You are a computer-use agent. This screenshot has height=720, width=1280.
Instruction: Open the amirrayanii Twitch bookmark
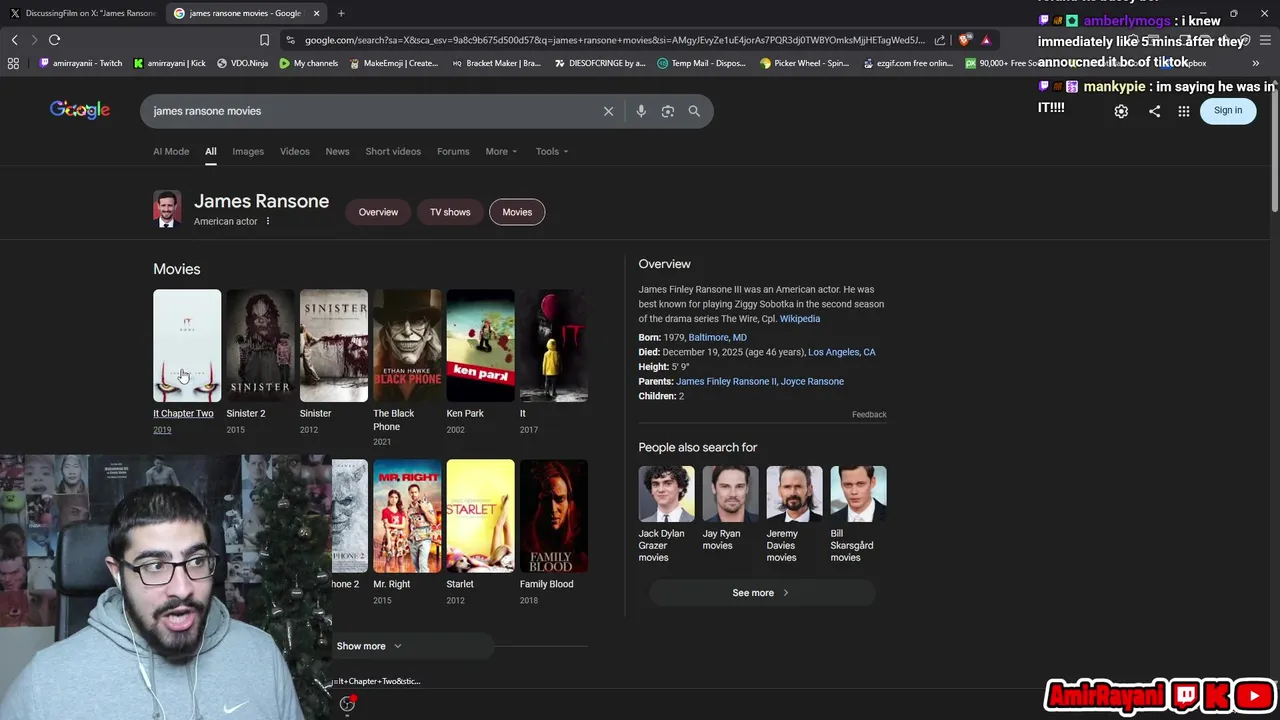(x=80, y=63)
